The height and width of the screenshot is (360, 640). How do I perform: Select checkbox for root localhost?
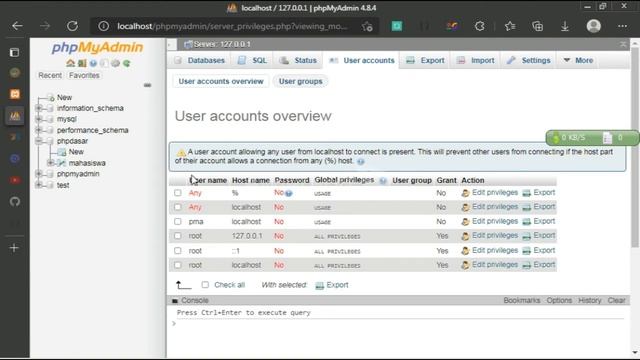(178, 265)
